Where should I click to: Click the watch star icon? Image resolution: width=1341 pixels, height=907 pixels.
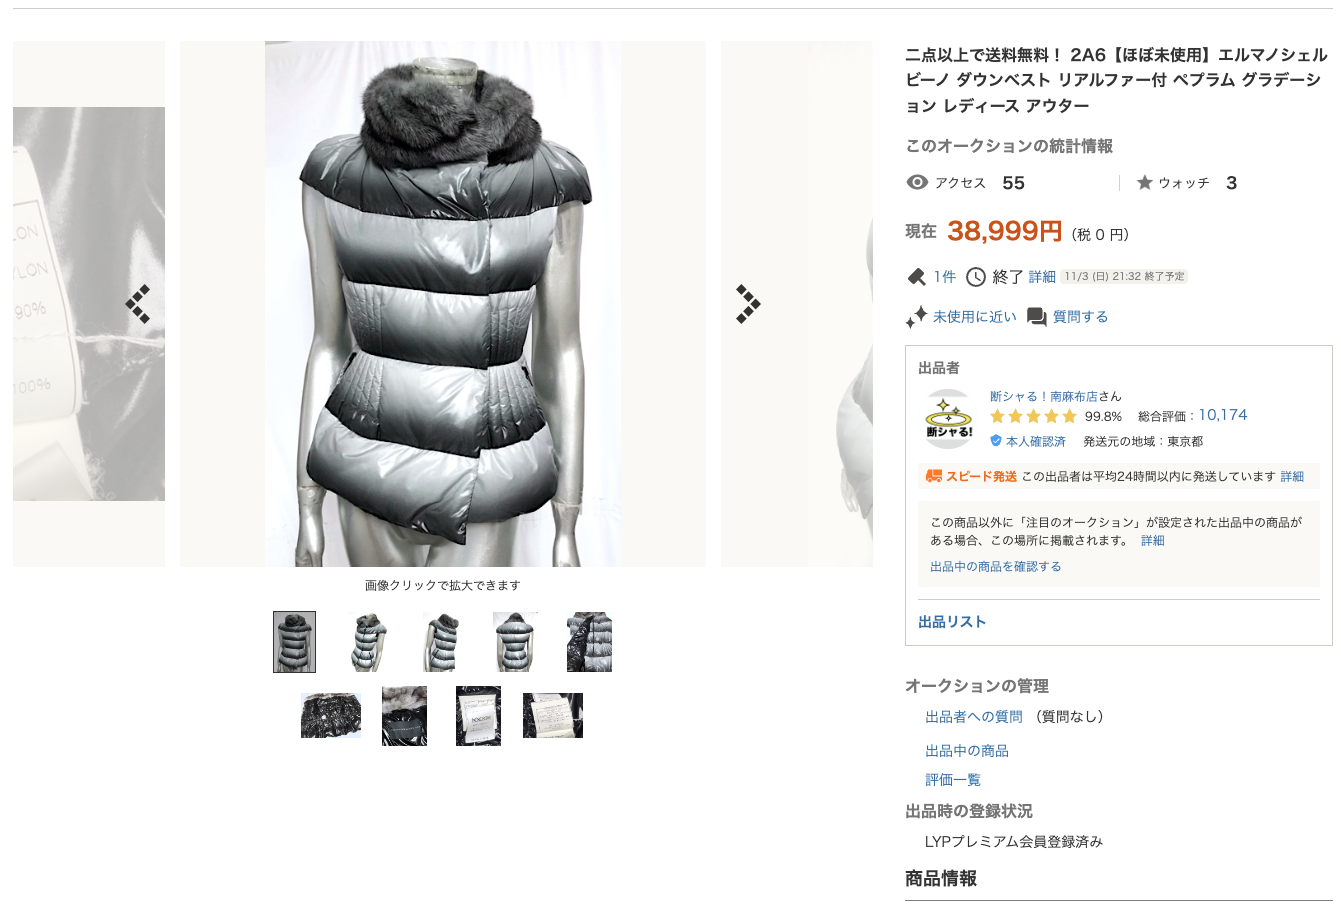pos(1145,182)
